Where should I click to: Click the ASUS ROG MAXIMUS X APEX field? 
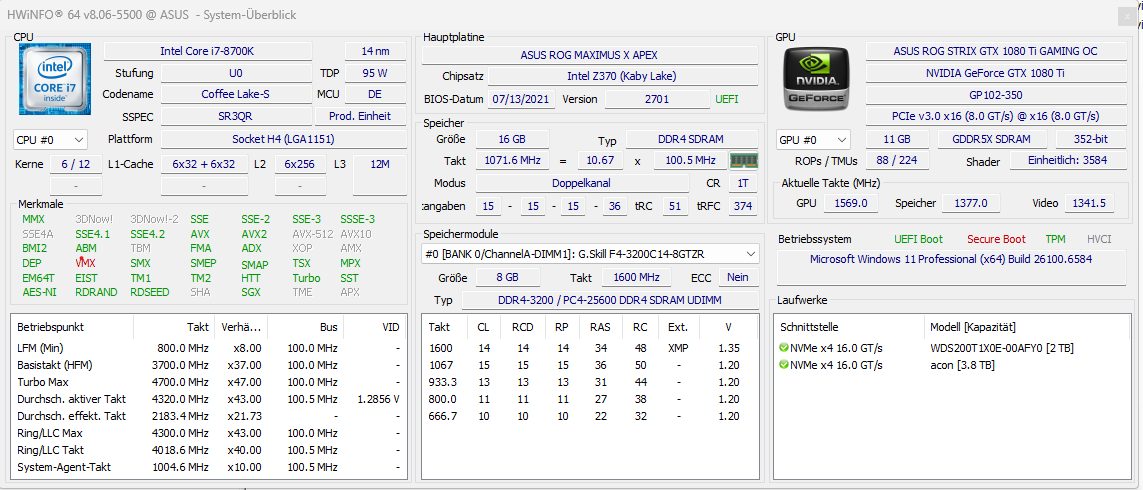(590, 55)
